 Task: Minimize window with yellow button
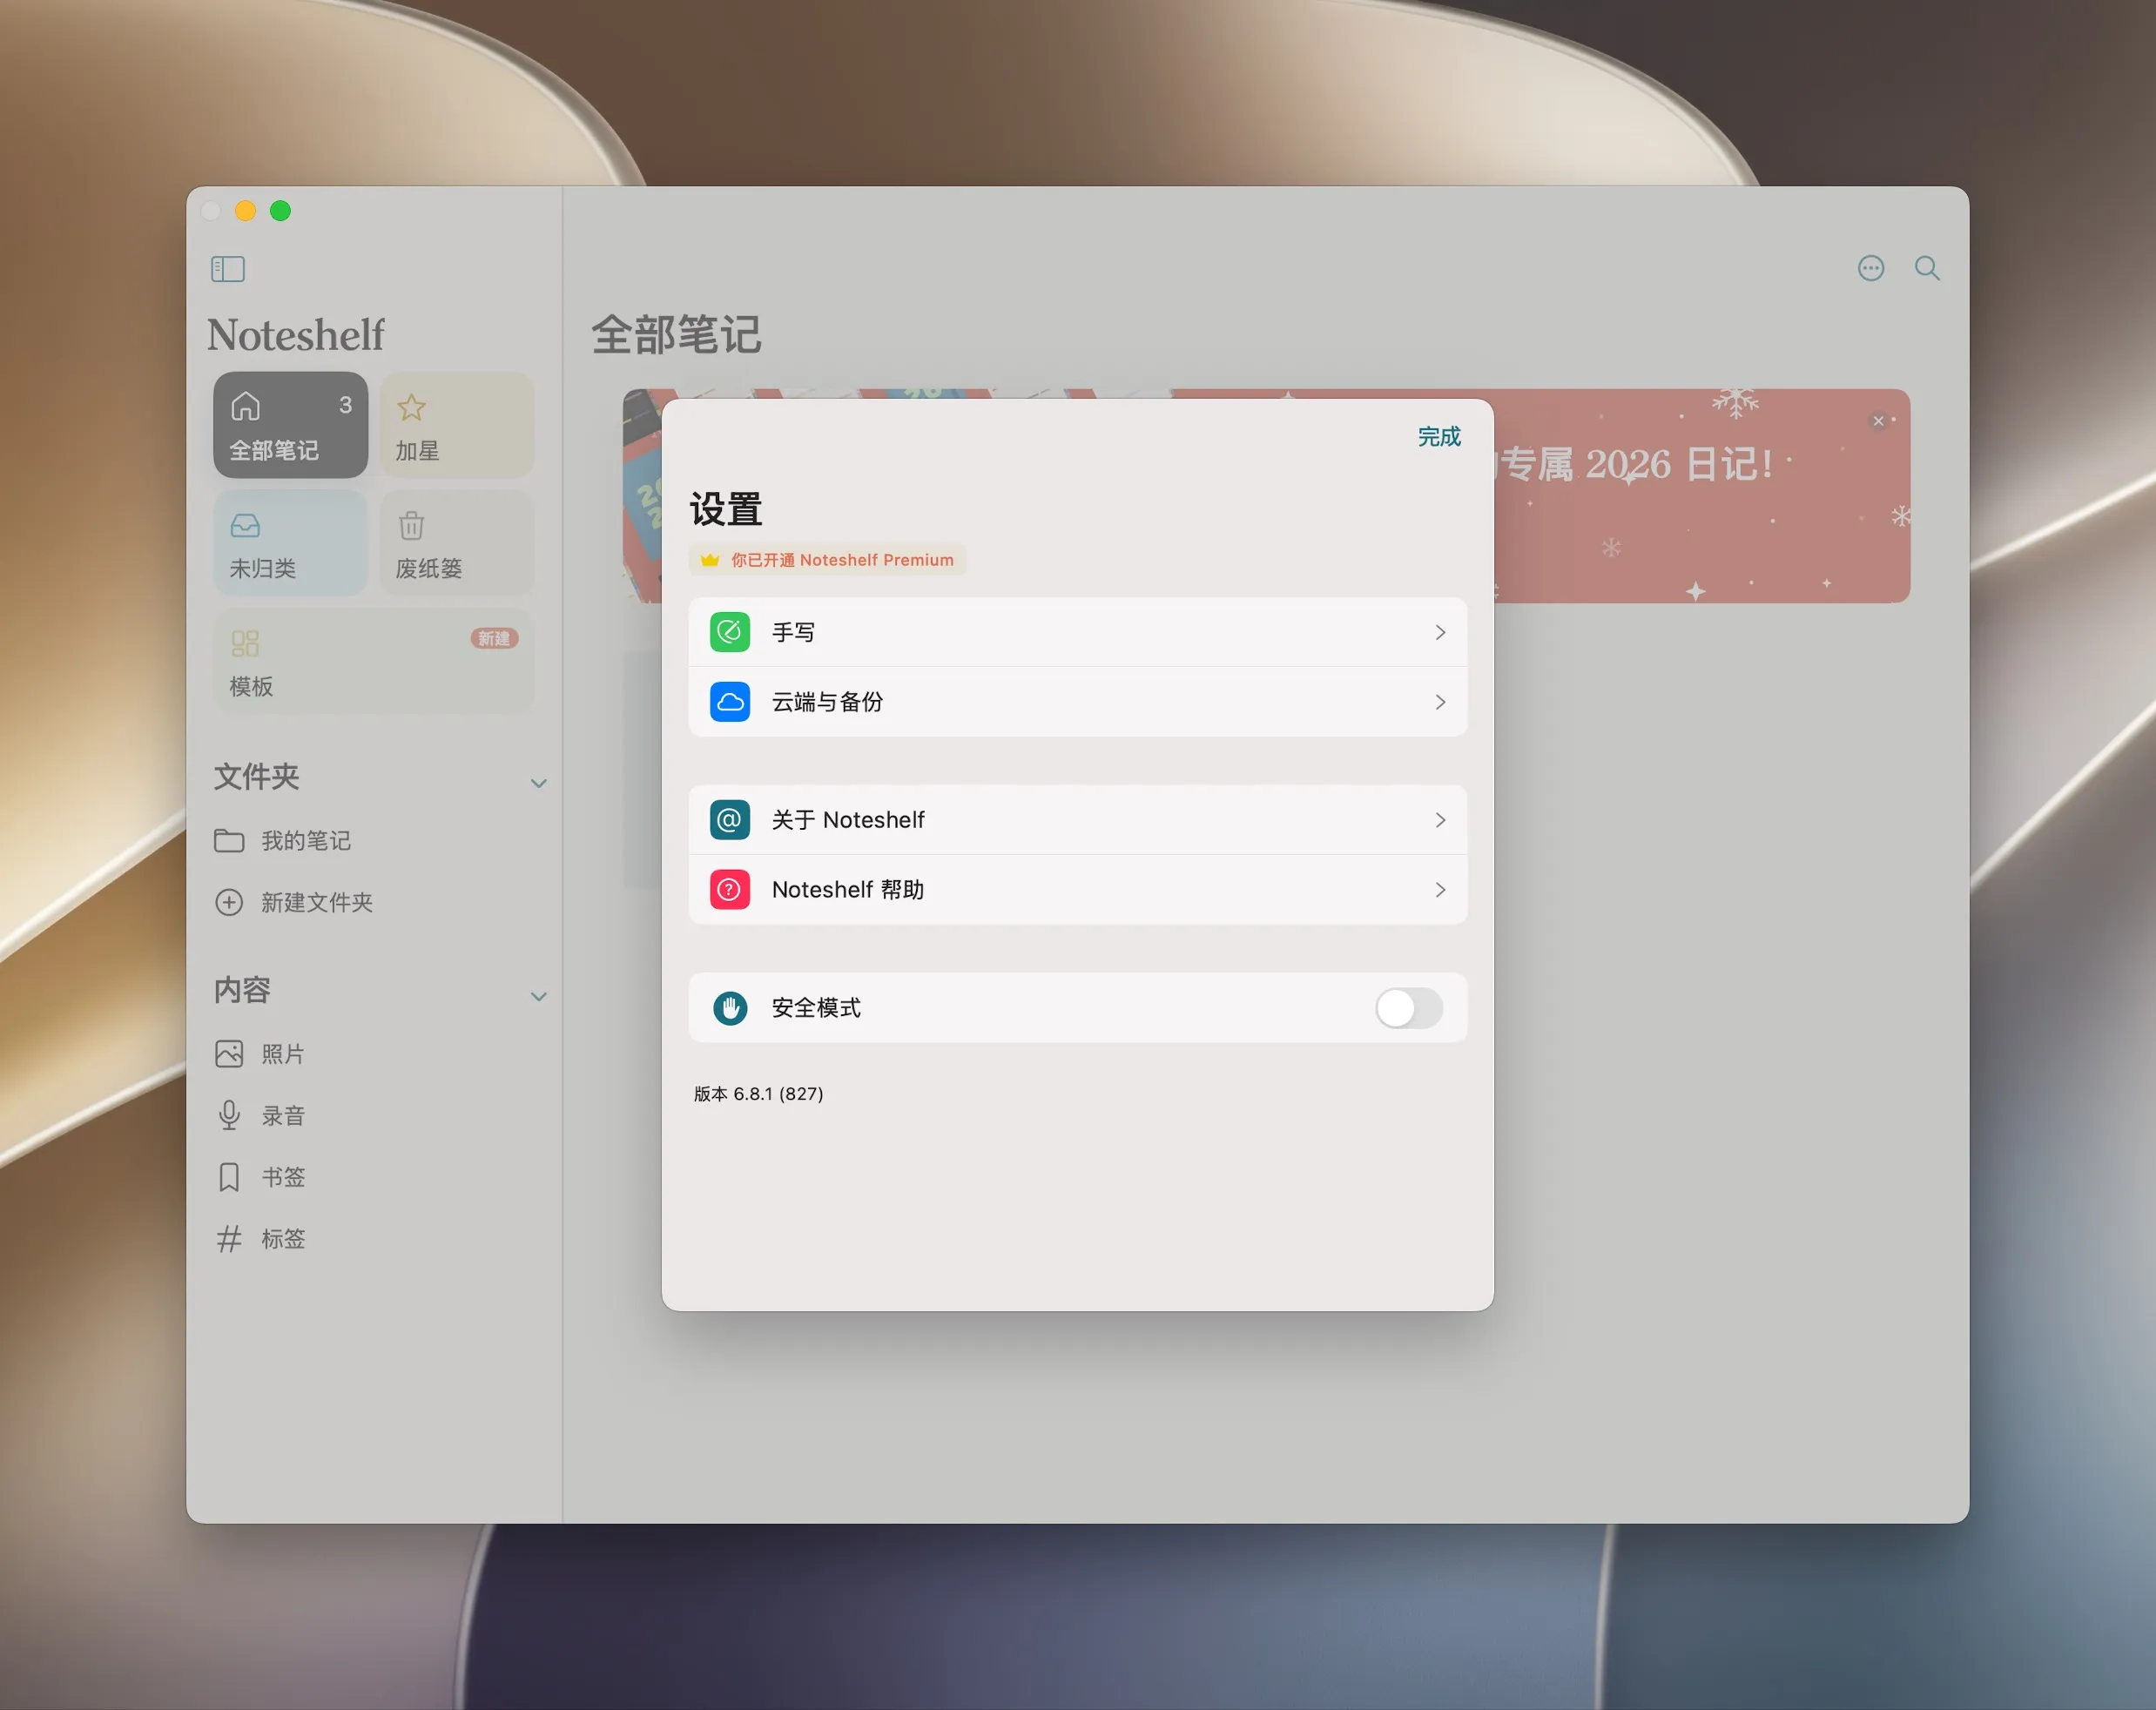pos(245,210)
